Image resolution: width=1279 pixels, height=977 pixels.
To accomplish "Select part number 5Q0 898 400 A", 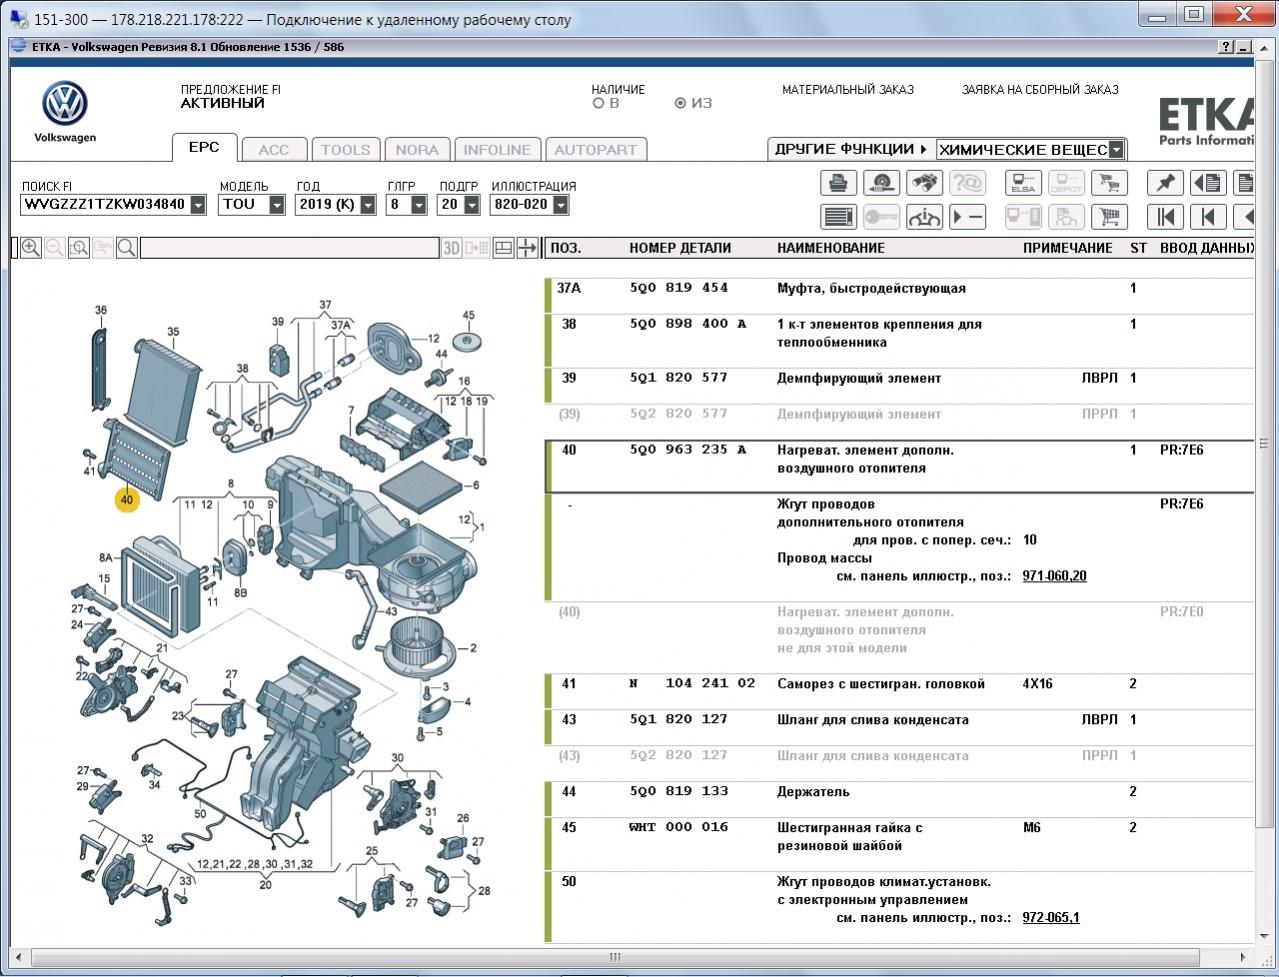I will [x=687, y=324].
